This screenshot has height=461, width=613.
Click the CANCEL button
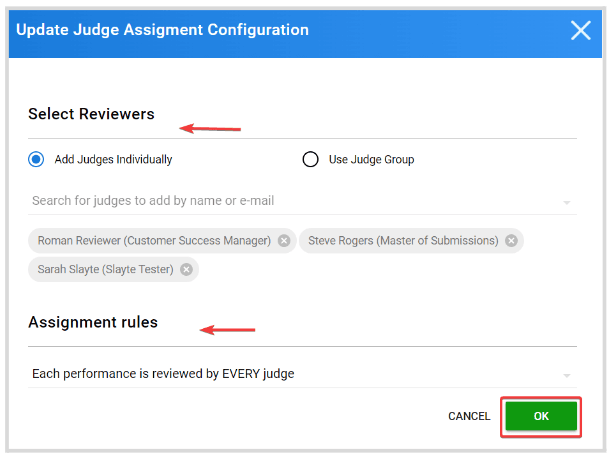click(469, 416)
